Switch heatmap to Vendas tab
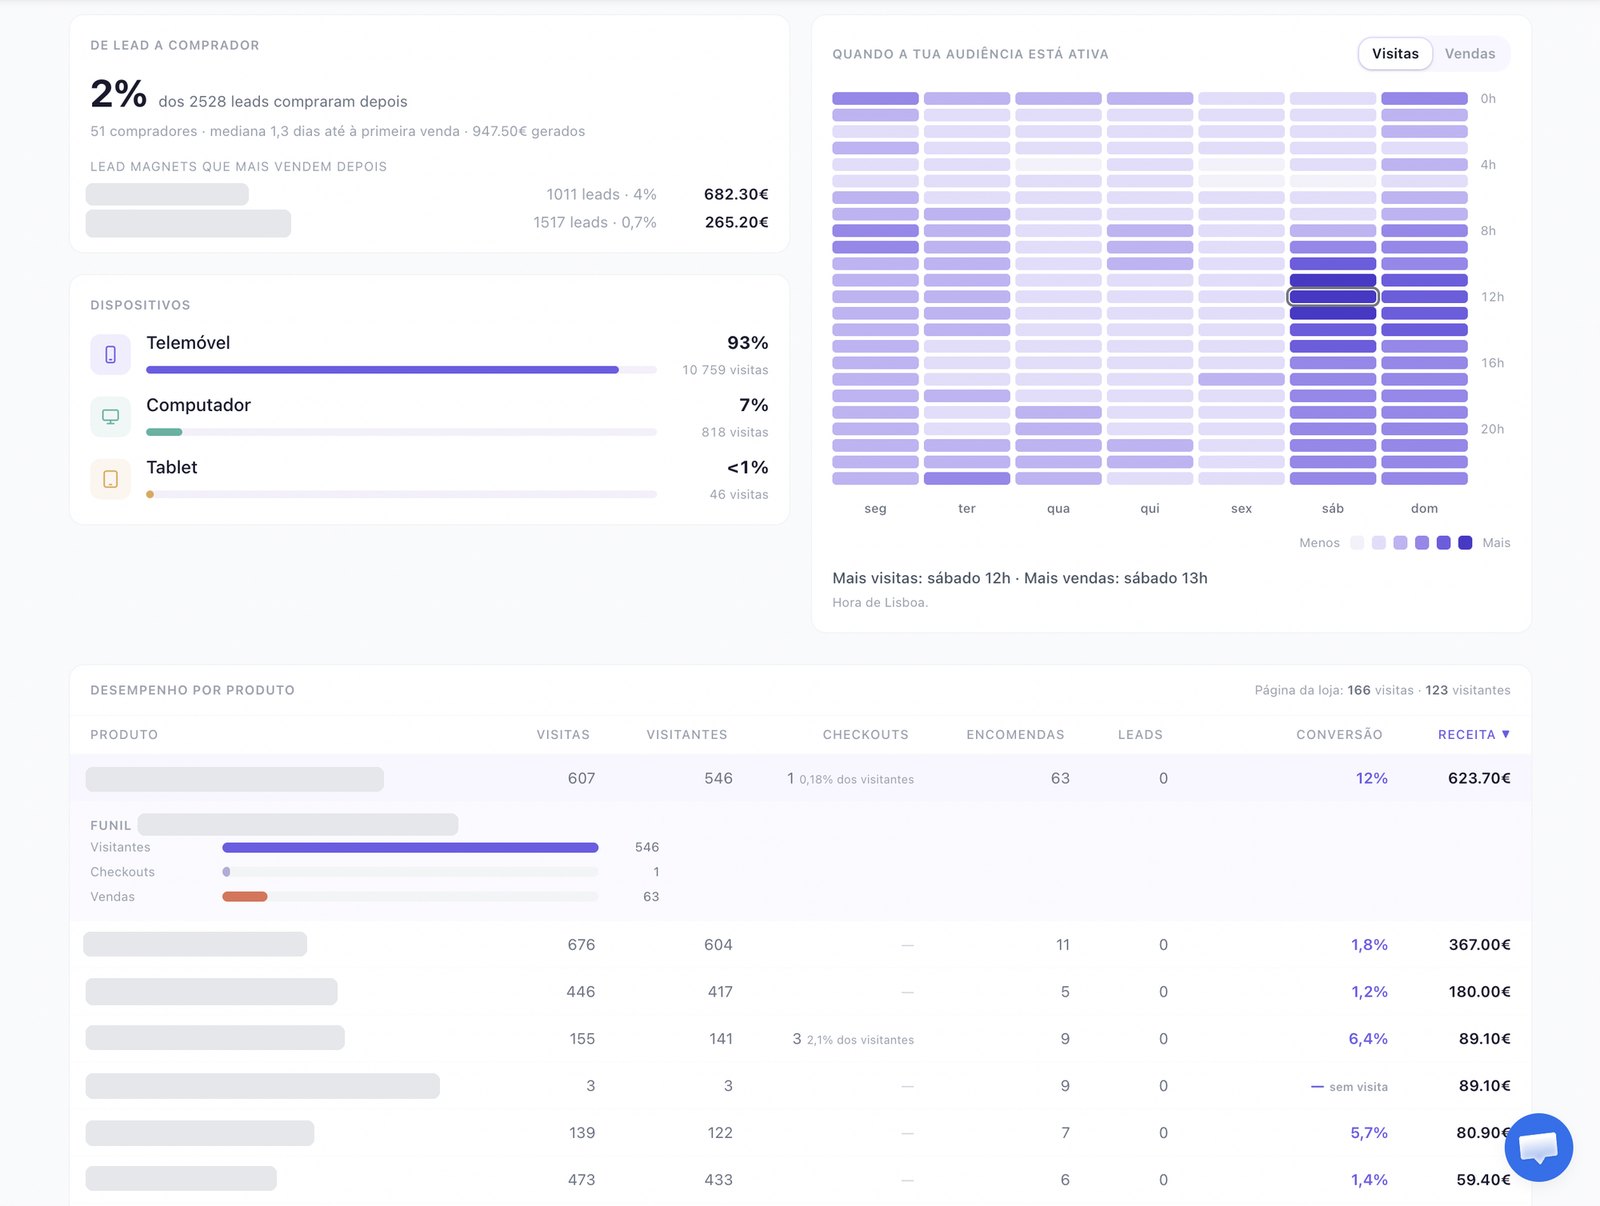Viewport: 1600px width, 1206px height. (x=1469, y=54)
